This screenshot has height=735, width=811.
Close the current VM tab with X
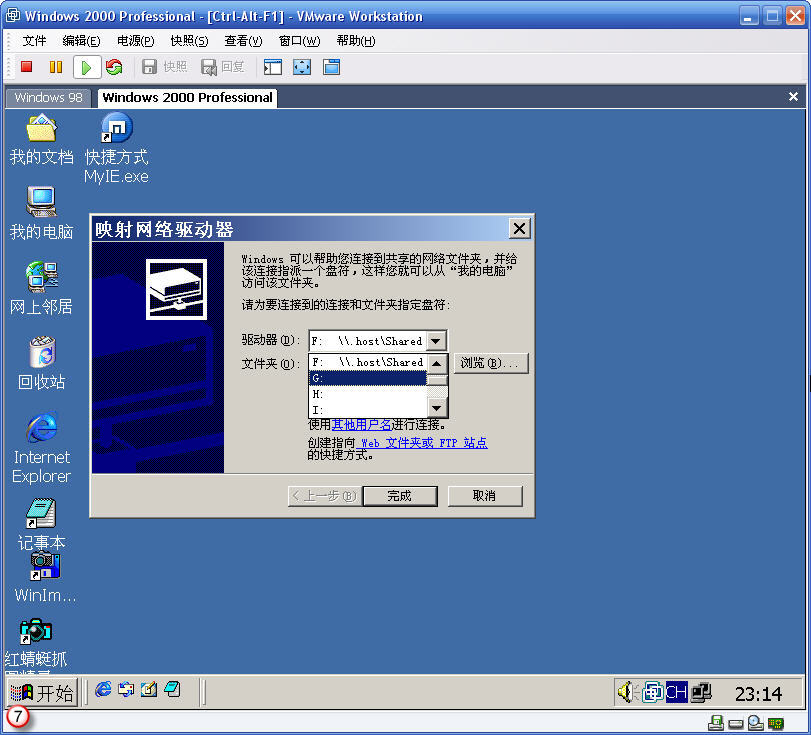tap(793, 97)
